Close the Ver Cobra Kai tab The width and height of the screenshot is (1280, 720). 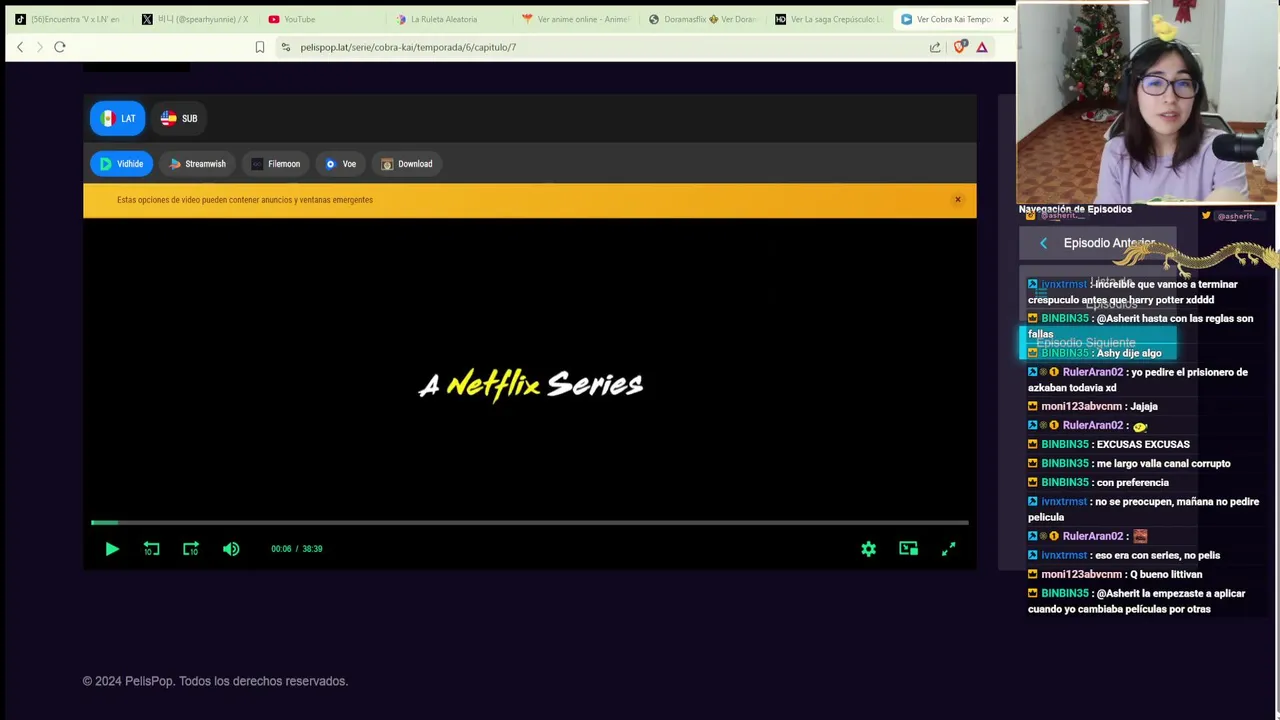coord(1005,19)
